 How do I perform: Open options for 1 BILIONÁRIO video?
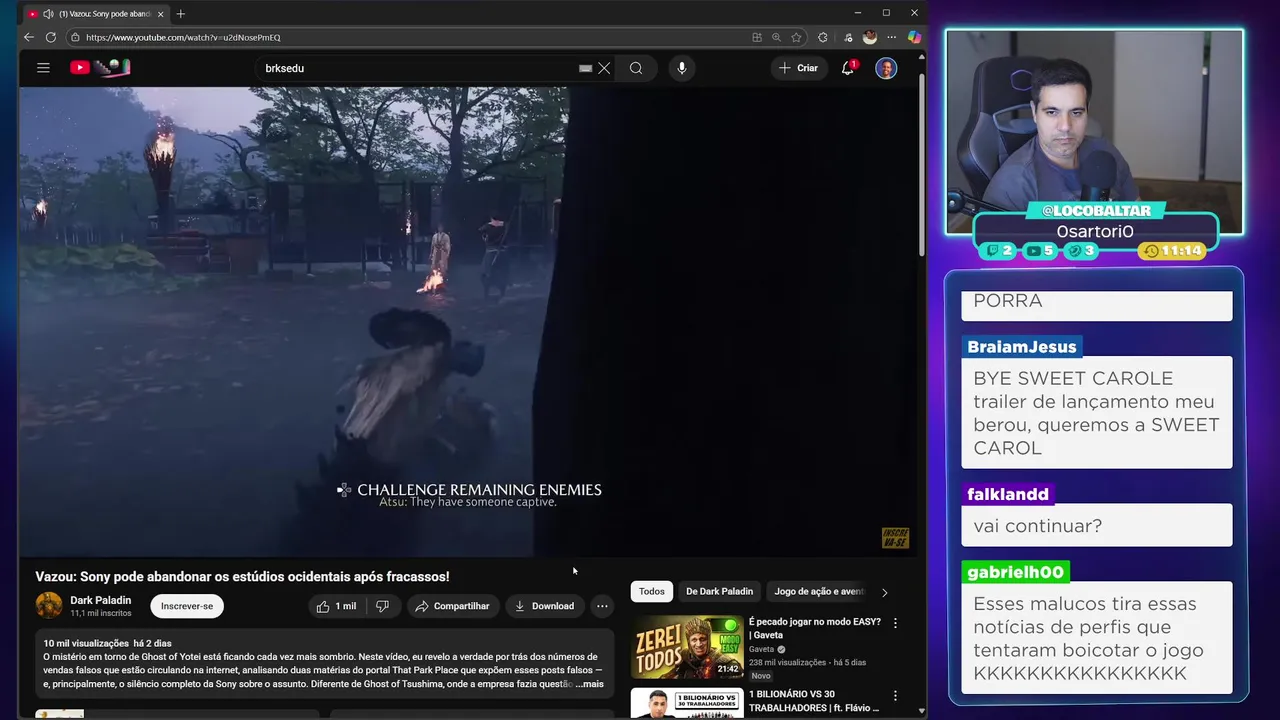pos(895,696)
